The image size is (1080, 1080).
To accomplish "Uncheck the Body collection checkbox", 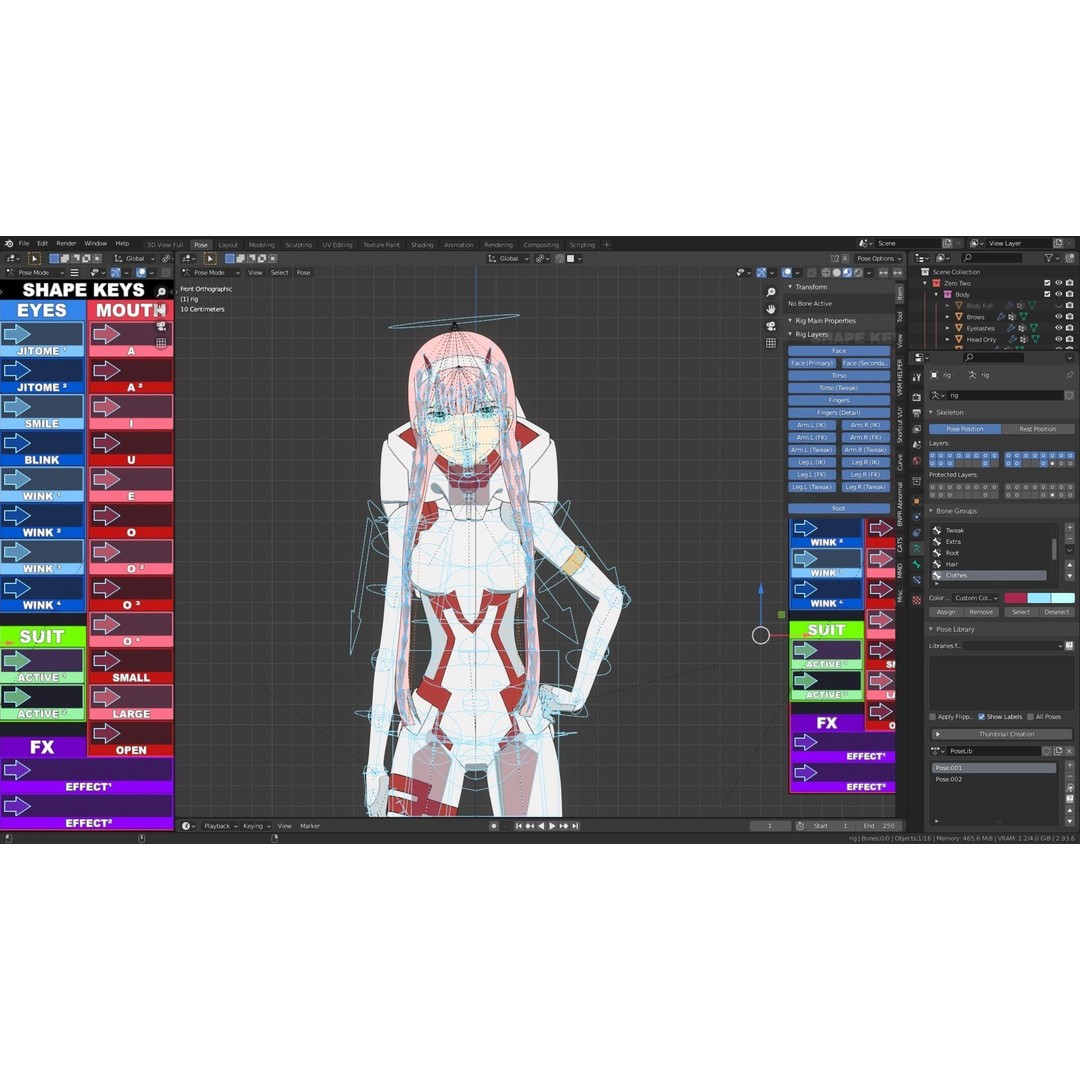I will click(1048, 294).
